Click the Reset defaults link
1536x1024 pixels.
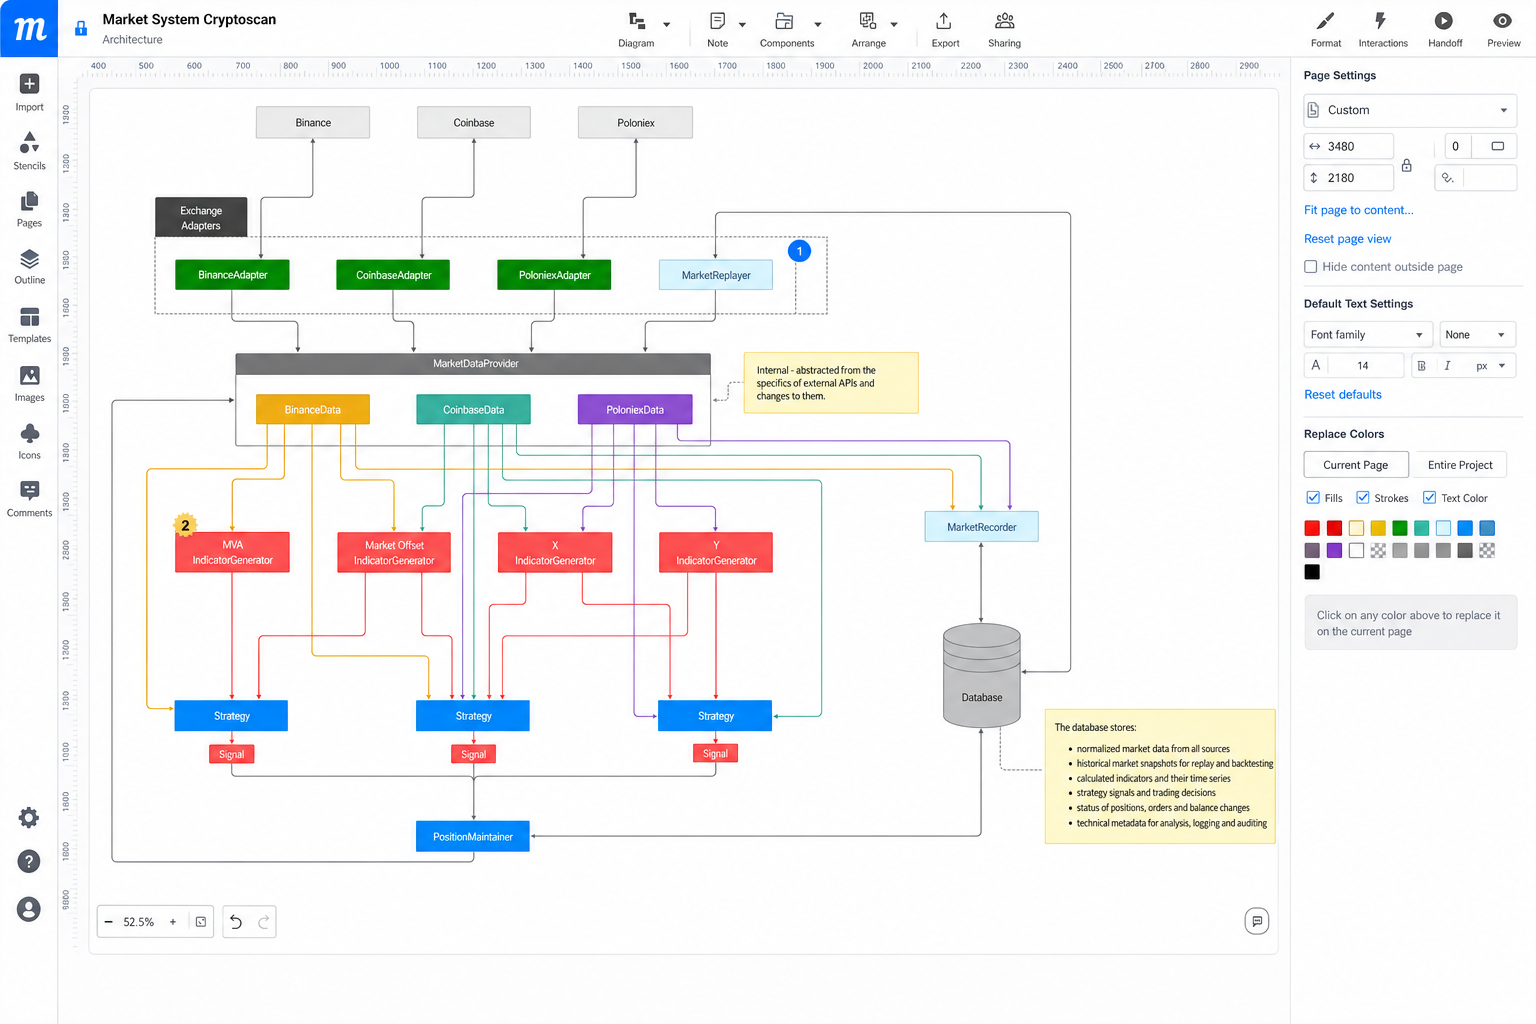click(x=1342, y=395)
